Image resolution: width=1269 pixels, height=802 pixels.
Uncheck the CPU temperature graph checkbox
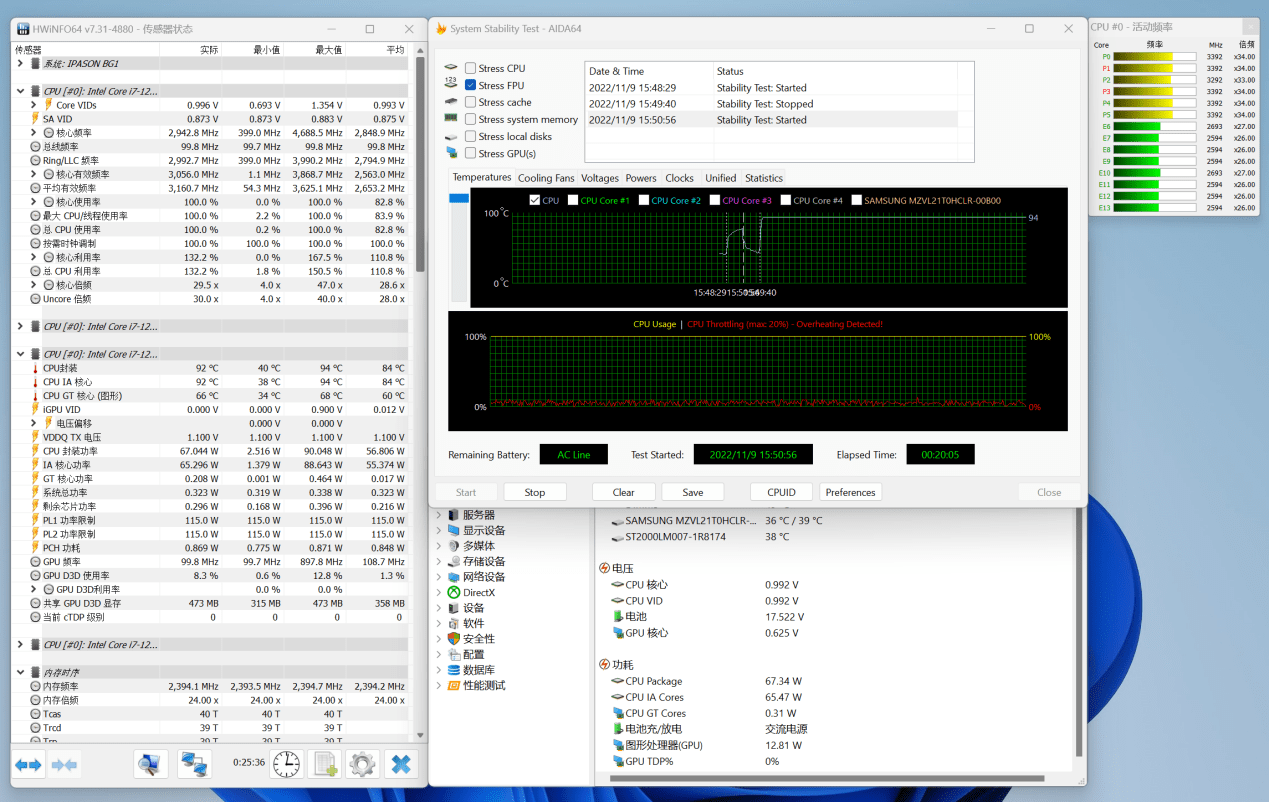[535, 200]
